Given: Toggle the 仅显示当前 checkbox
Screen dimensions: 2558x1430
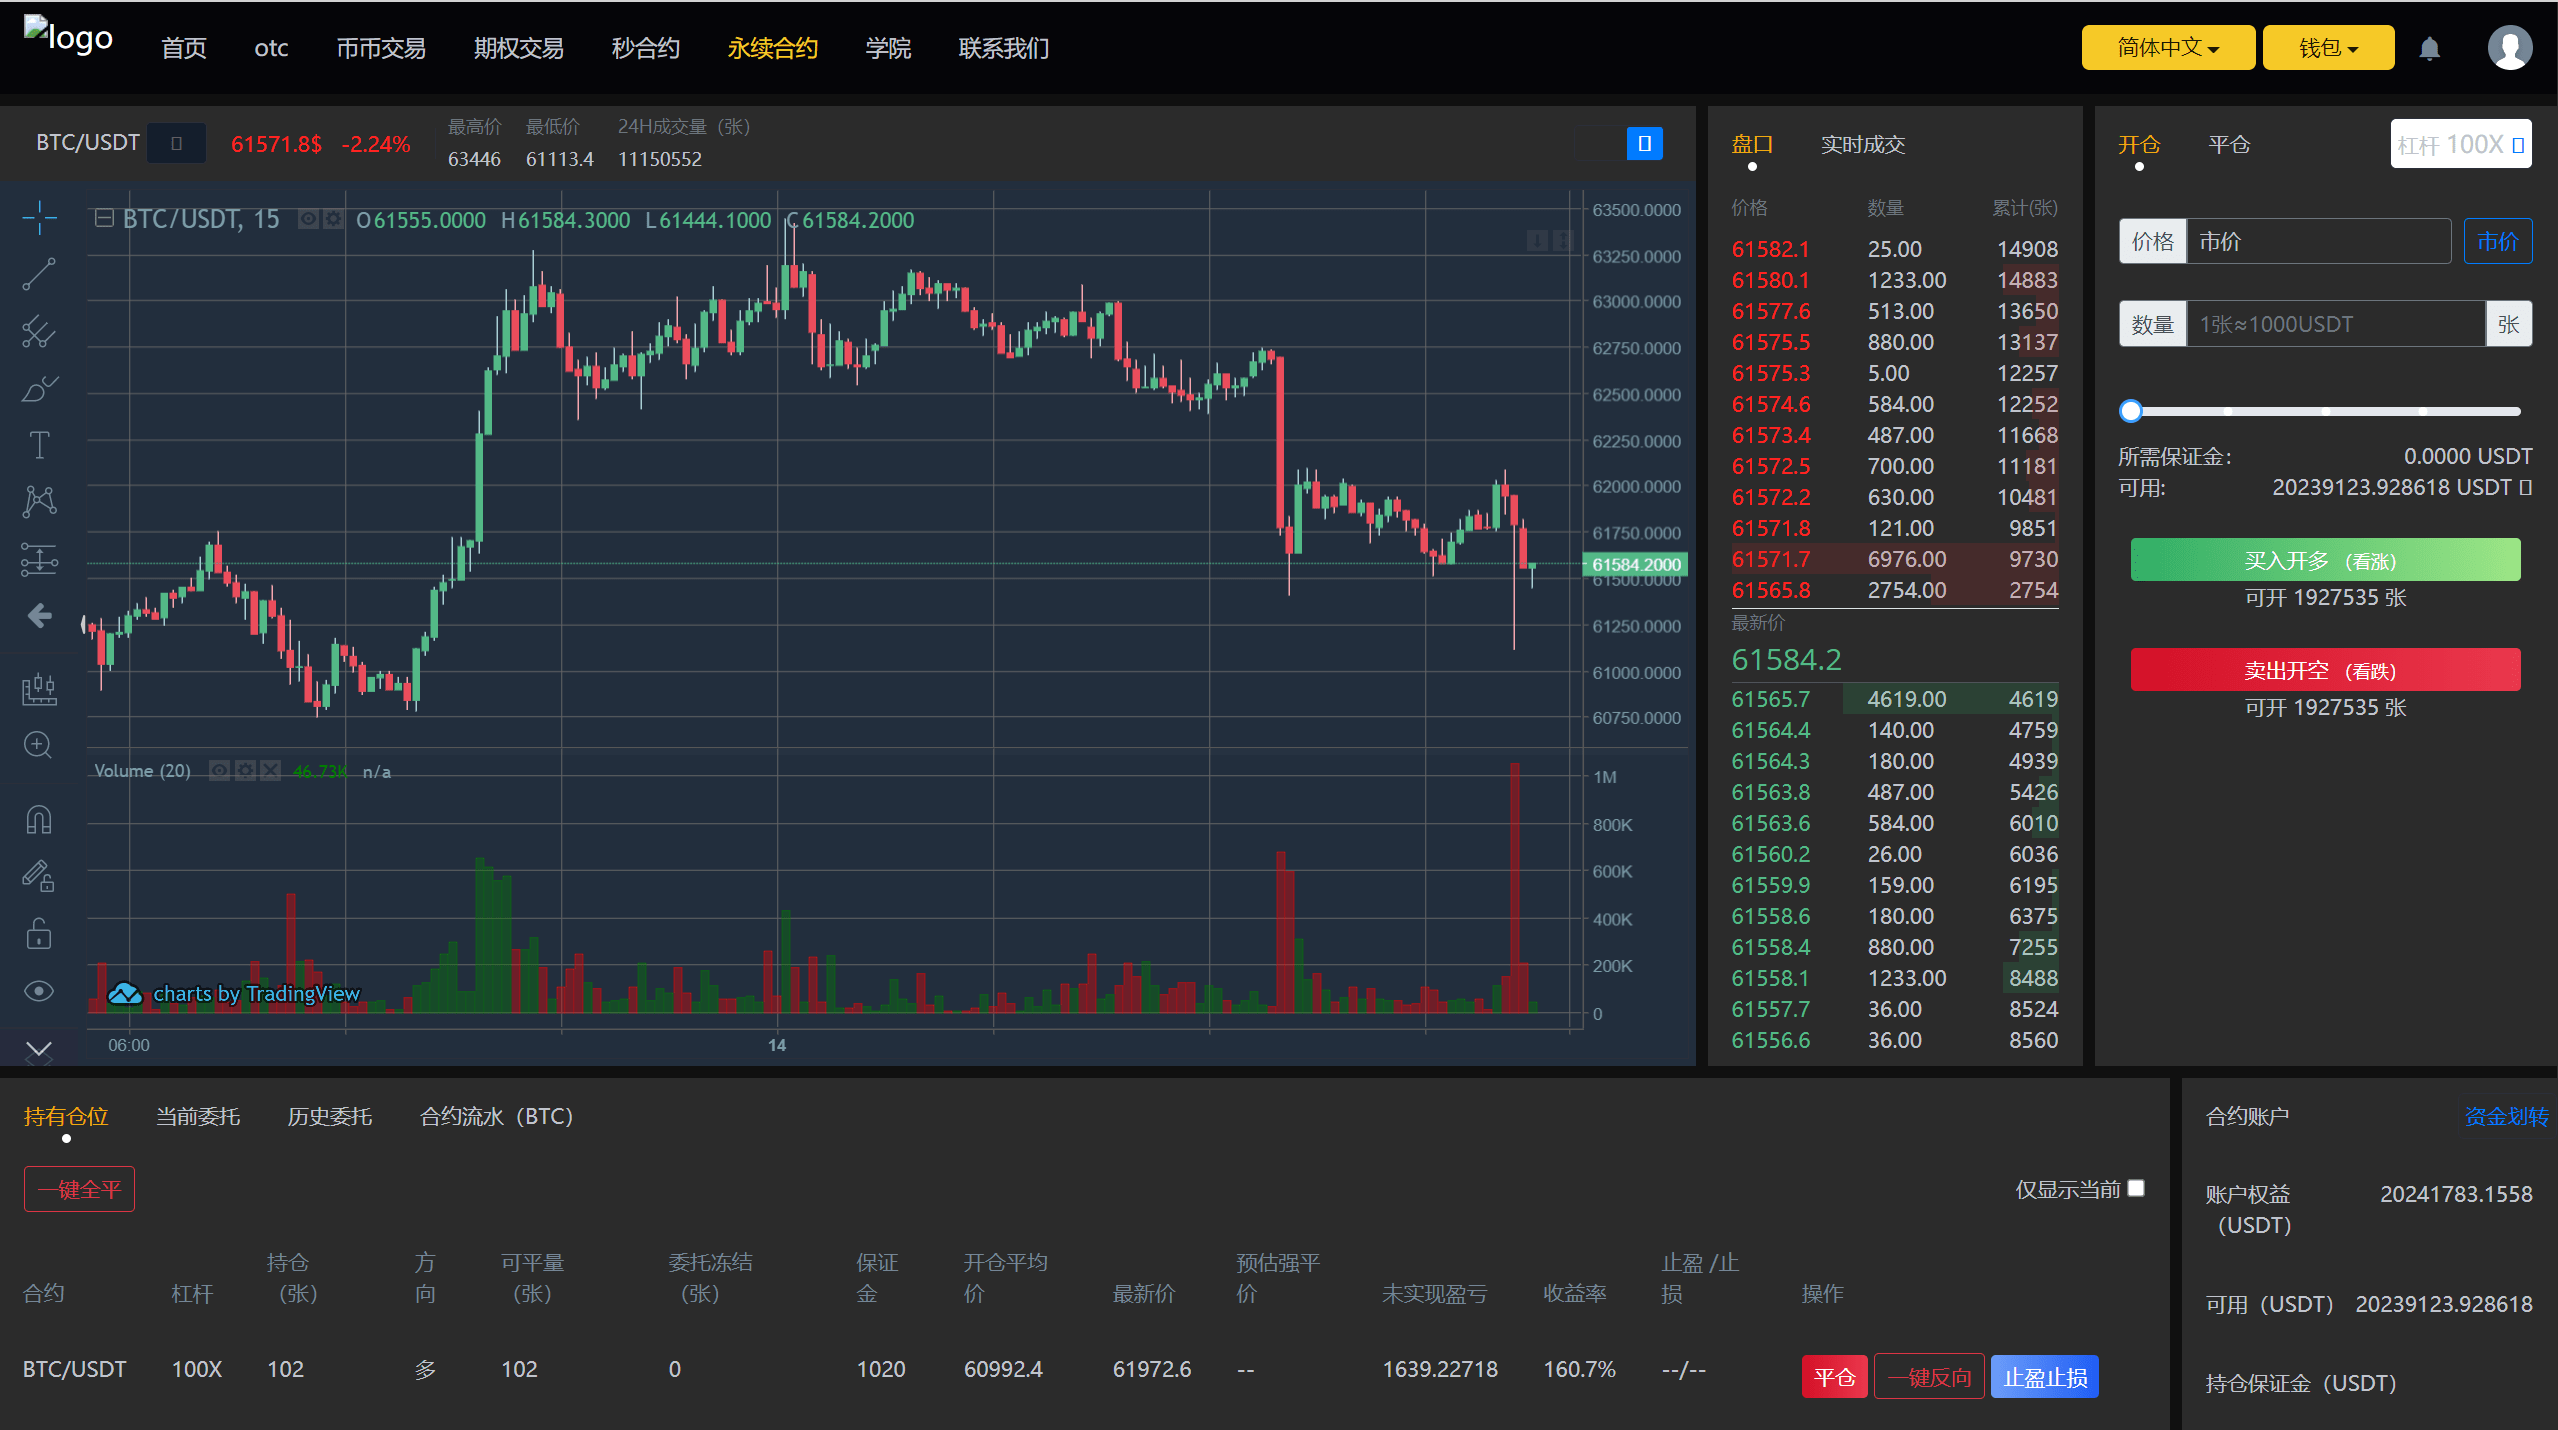Looking at the screenshot, I should tap(2136, 1188).
